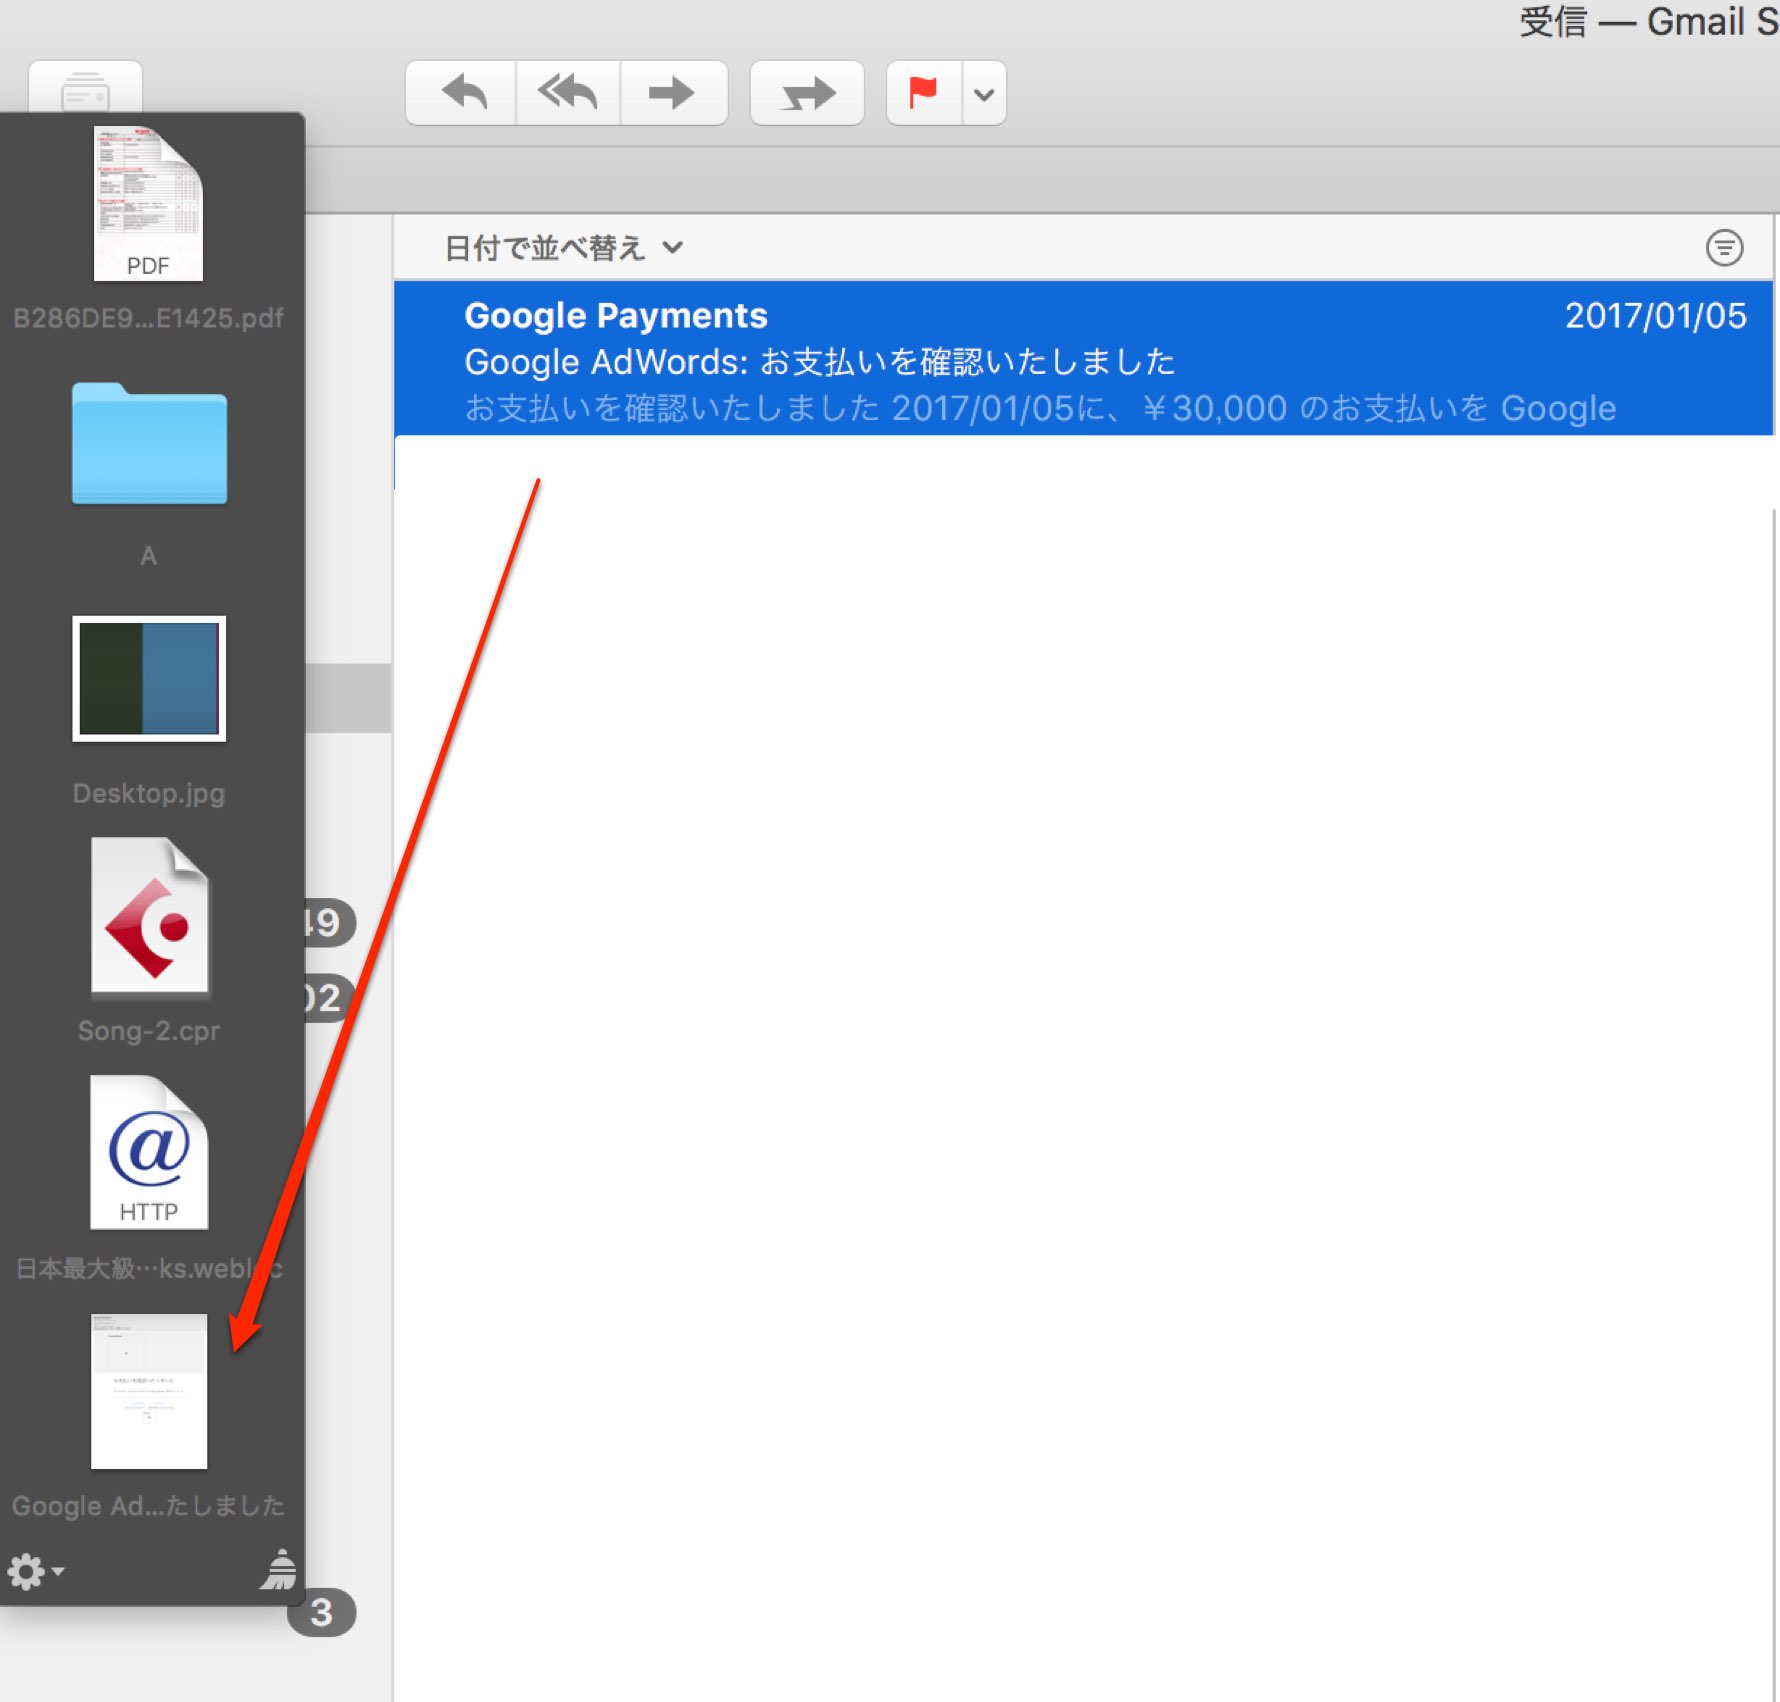
Task: Click the Redirect message button
Action: pyautogui.click(x=807, y=93)
